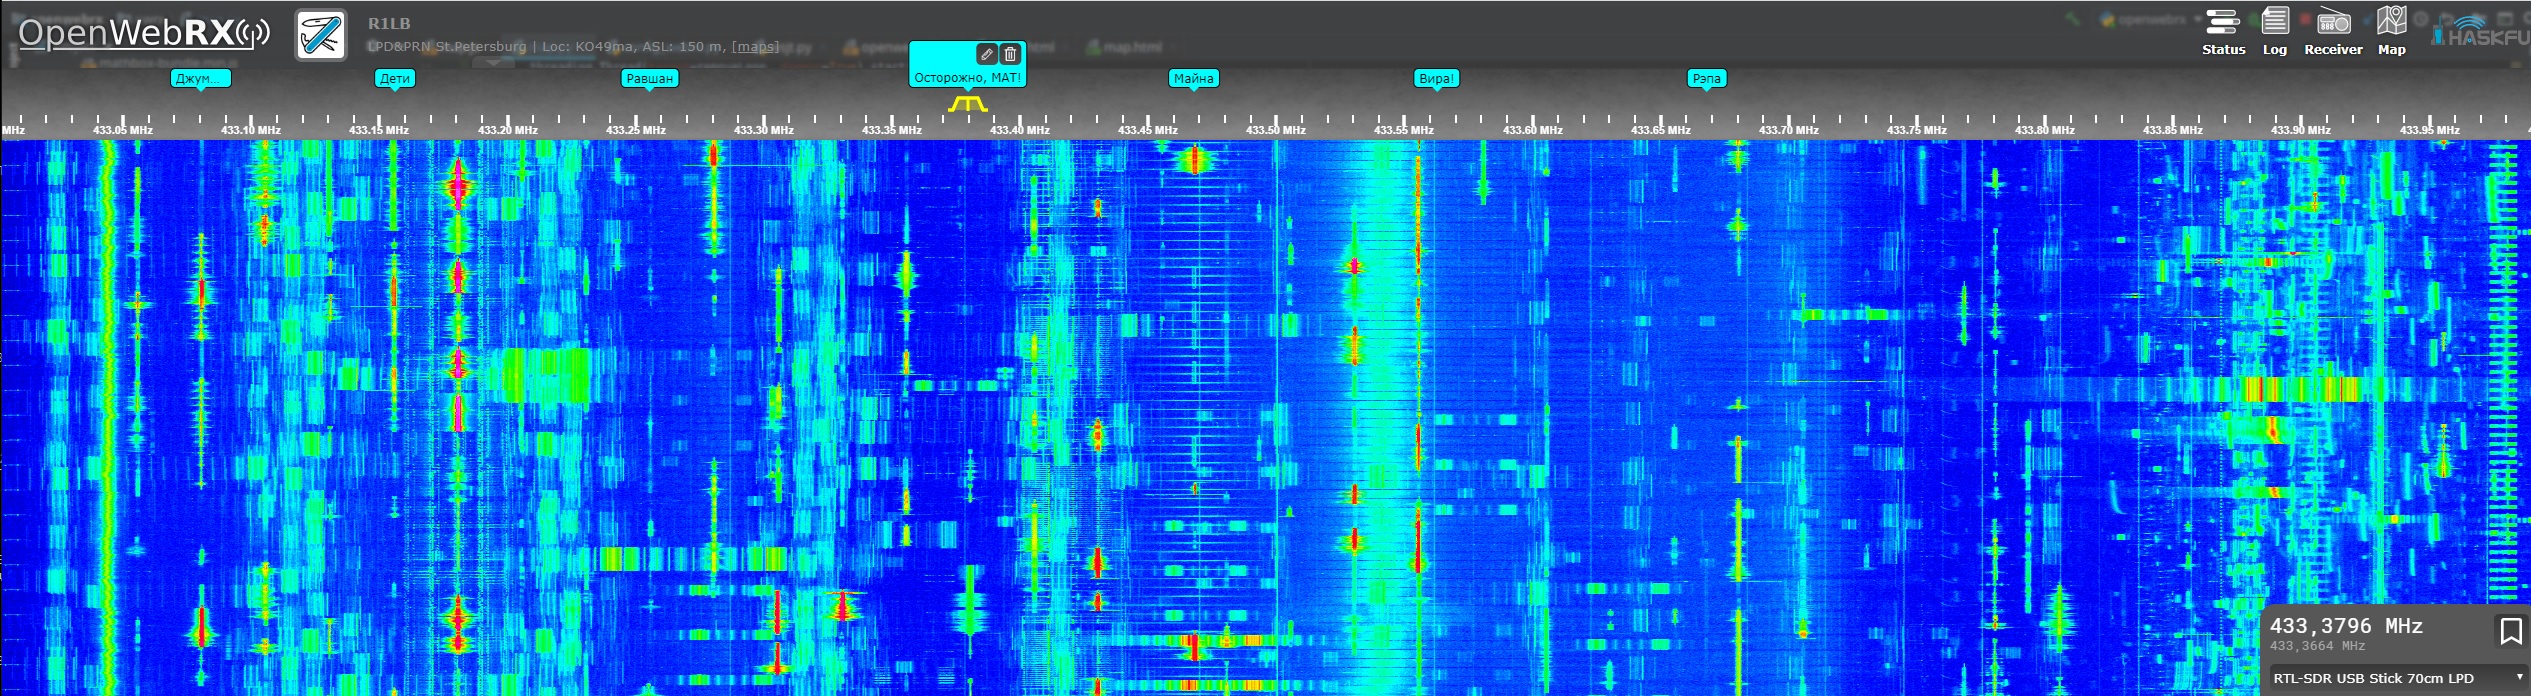Viewport: 2531px width, 696px height.
Task: Select the Майна bookmark label
Action: [x=1193, y=78]
